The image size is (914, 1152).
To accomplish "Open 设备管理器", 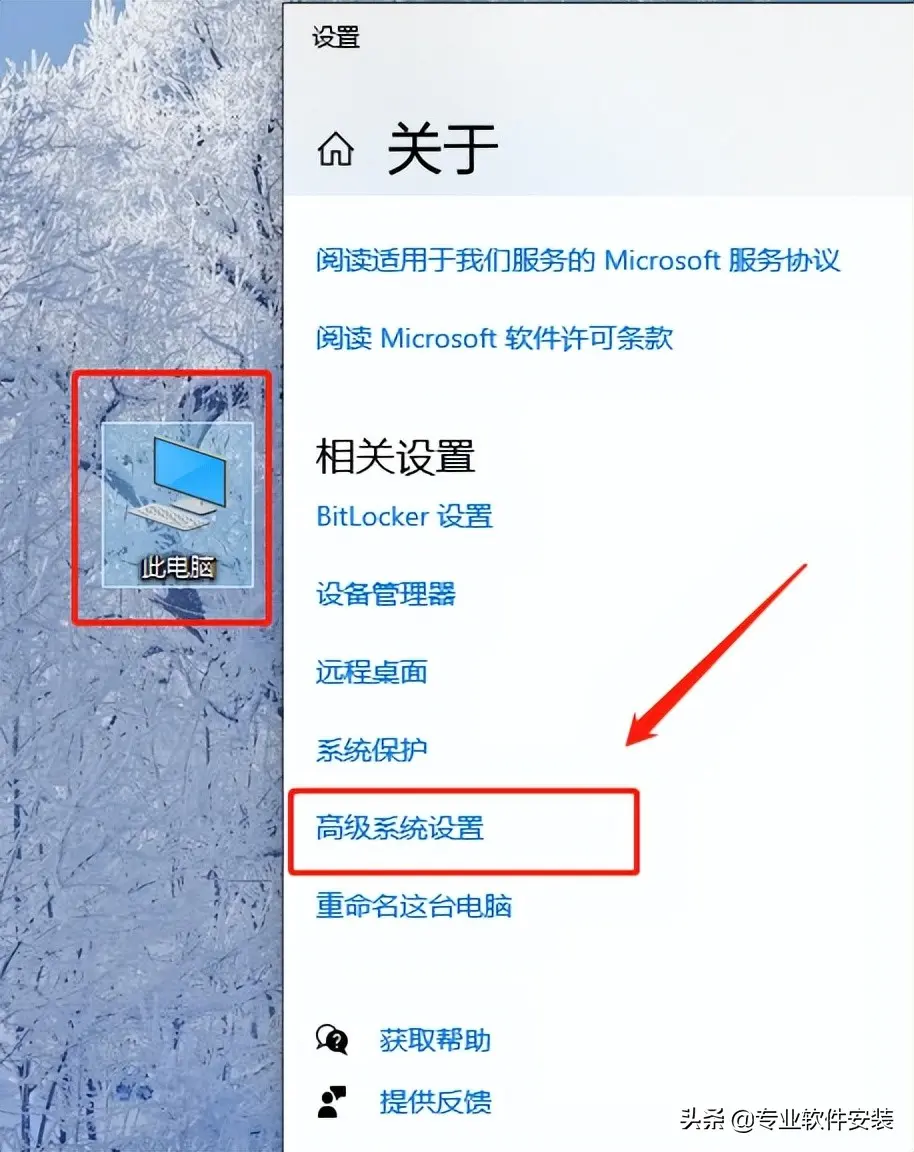I will click(386, 594).
